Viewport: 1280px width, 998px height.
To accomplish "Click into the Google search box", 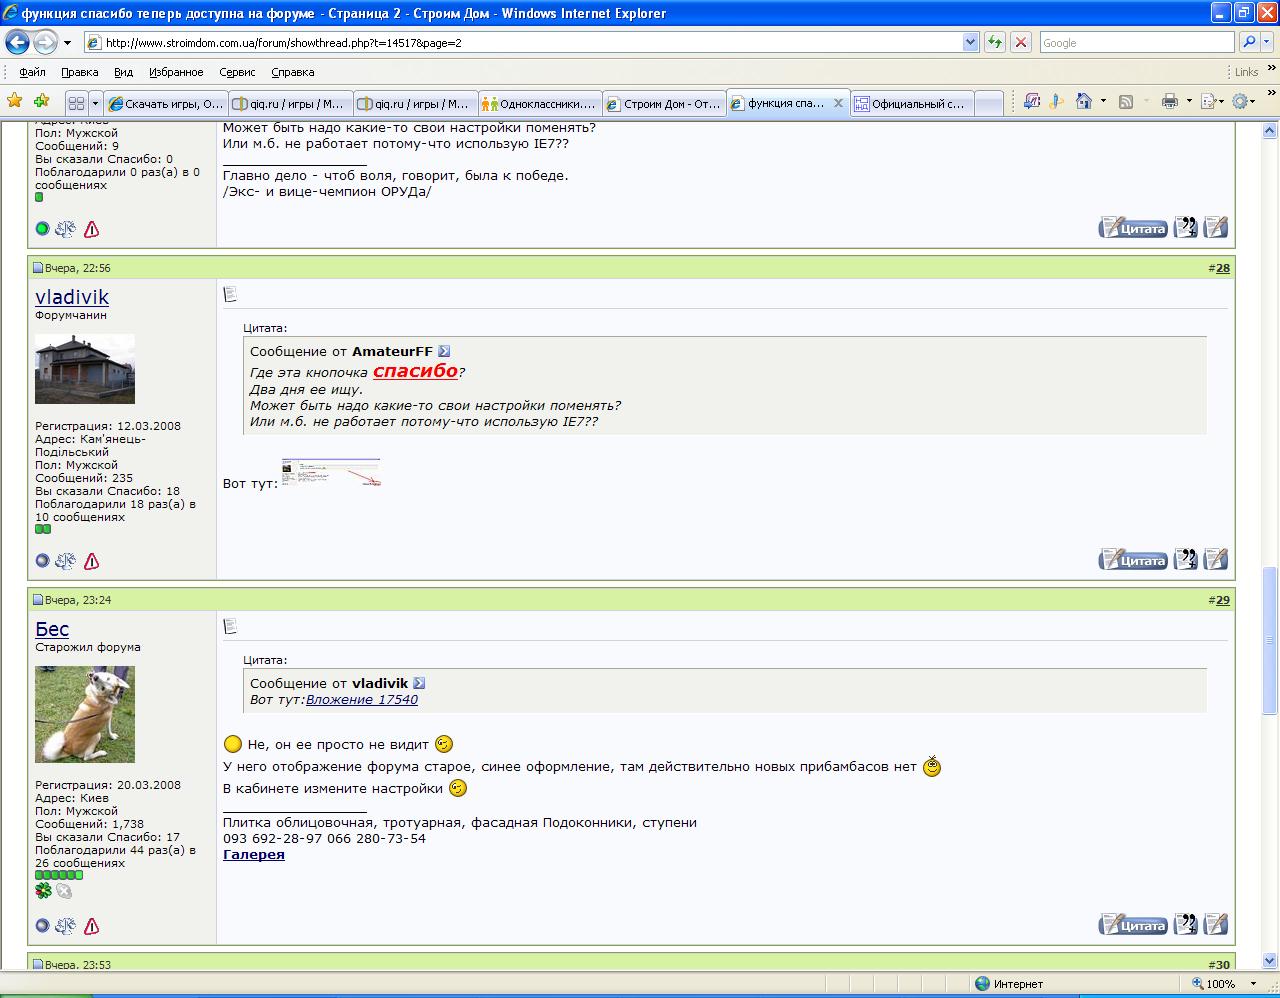I will 1136,42.
